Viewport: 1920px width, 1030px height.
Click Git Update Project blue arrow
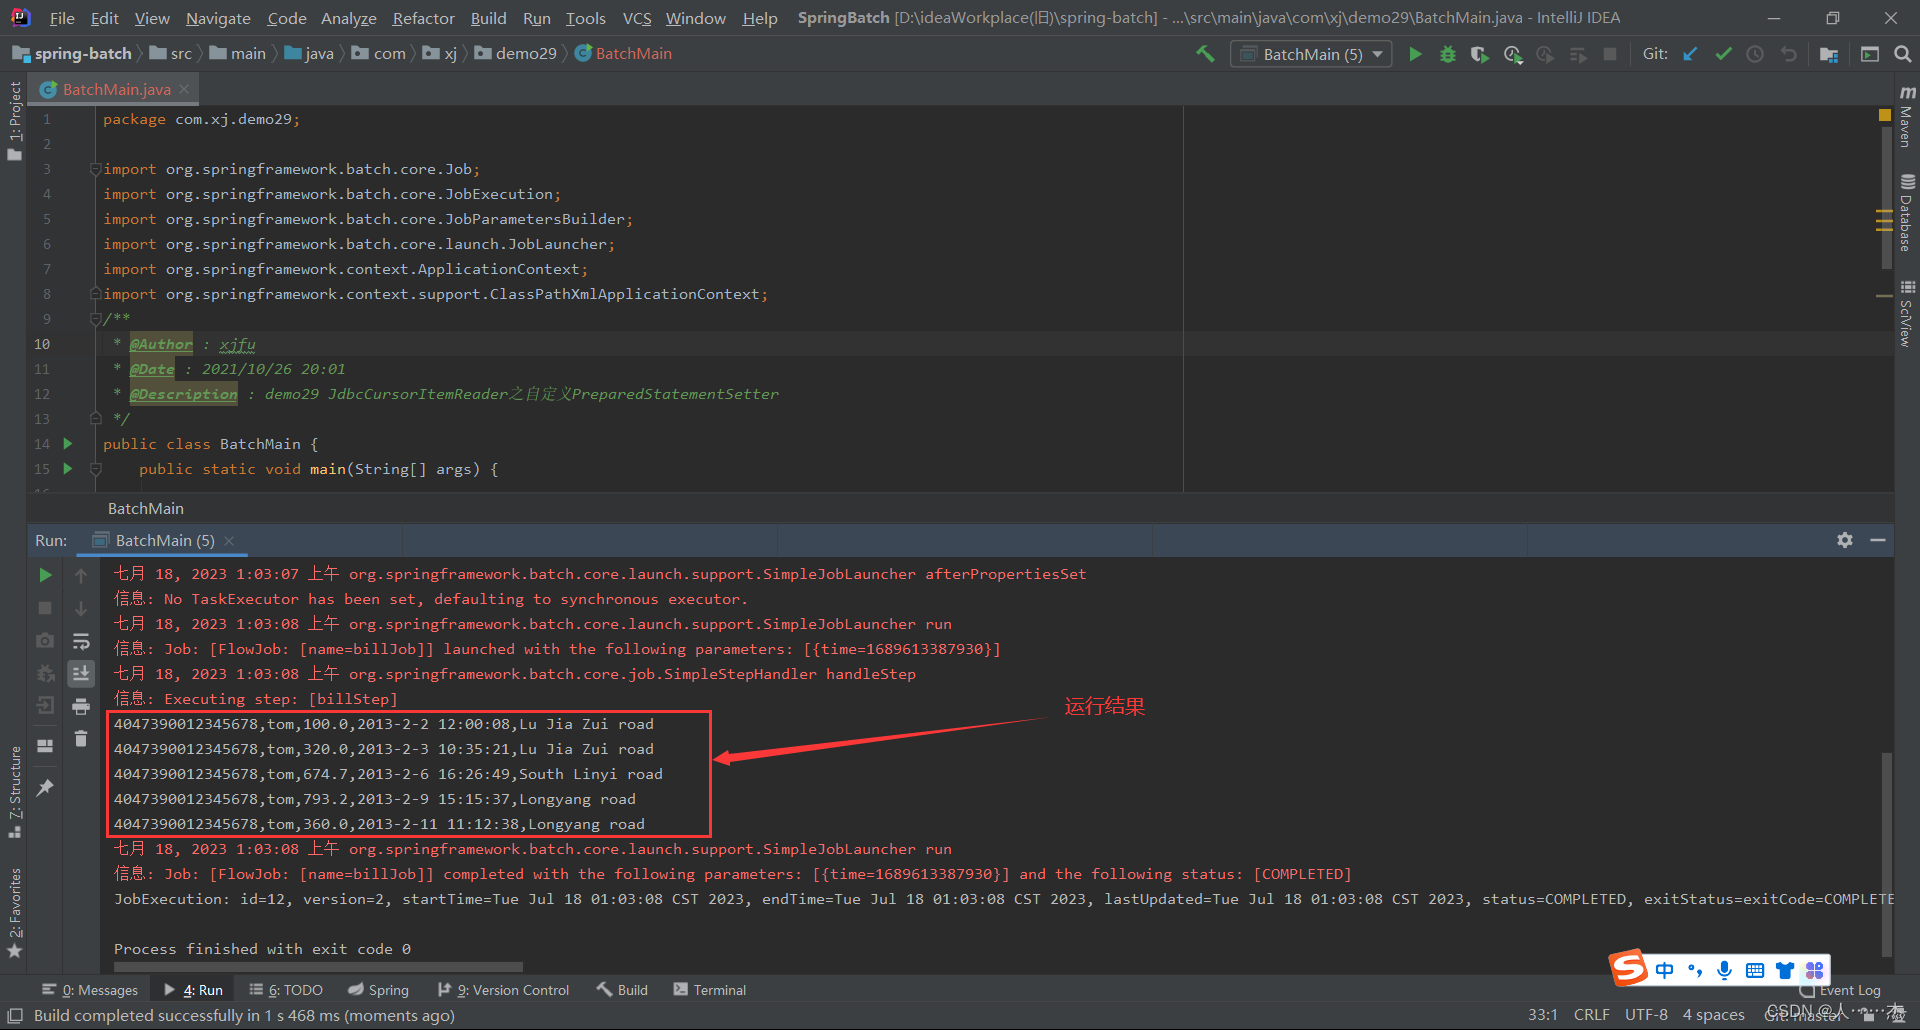(1690, 54)
